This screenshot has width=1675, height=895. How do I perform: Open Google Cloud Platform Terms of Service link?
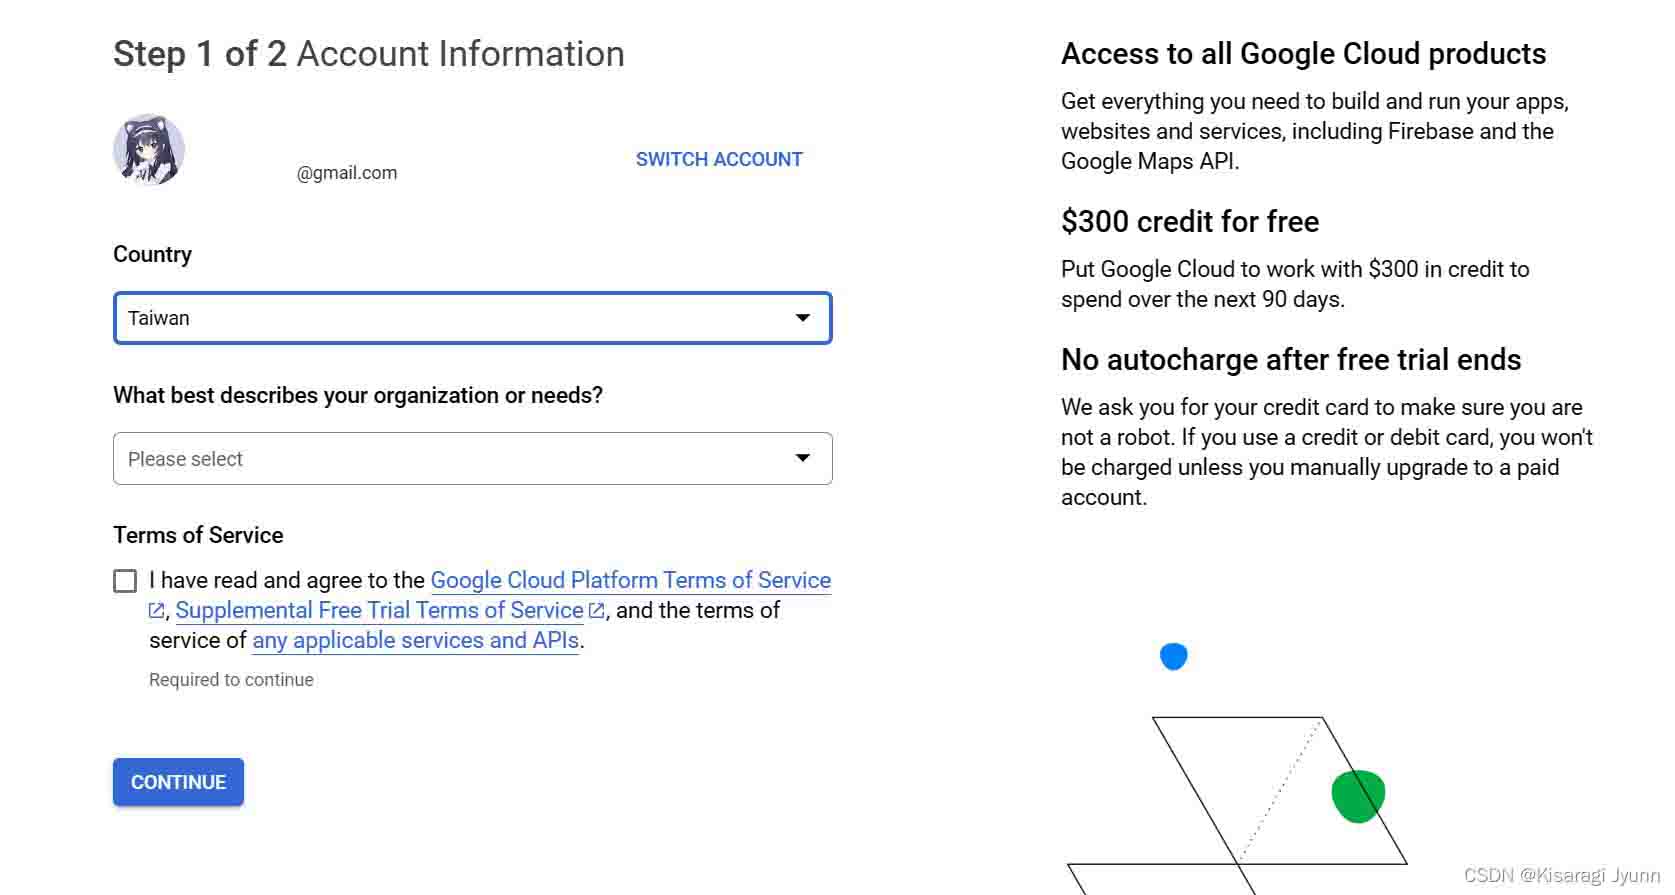point(631,580)
